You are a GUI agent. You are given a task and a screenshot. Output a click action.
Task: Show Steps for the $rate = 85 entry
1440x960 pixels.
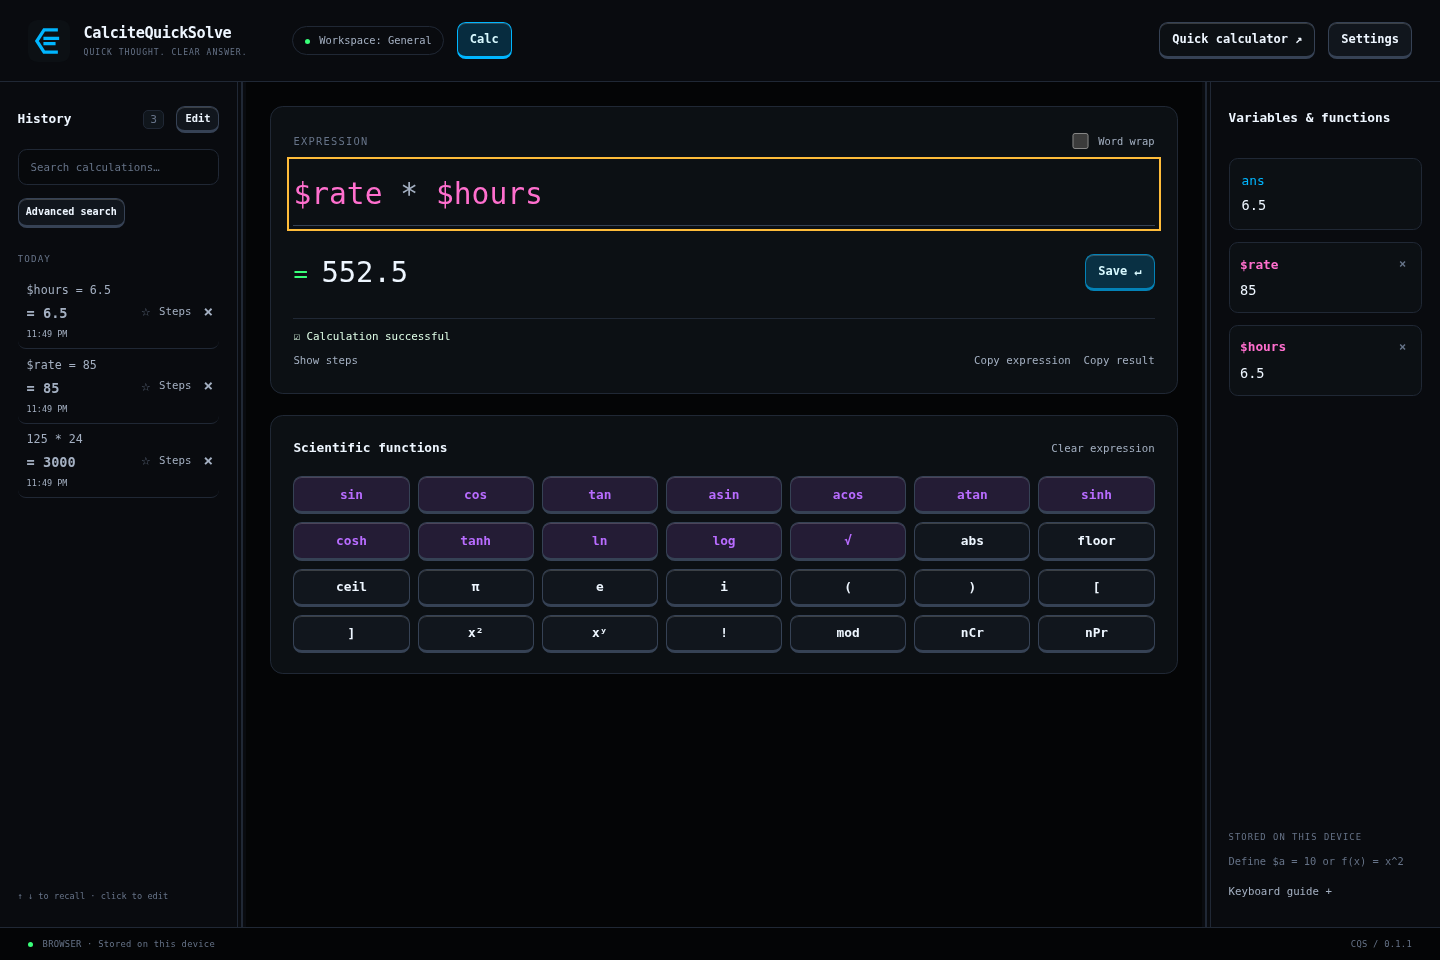click(x=175, y=386)
